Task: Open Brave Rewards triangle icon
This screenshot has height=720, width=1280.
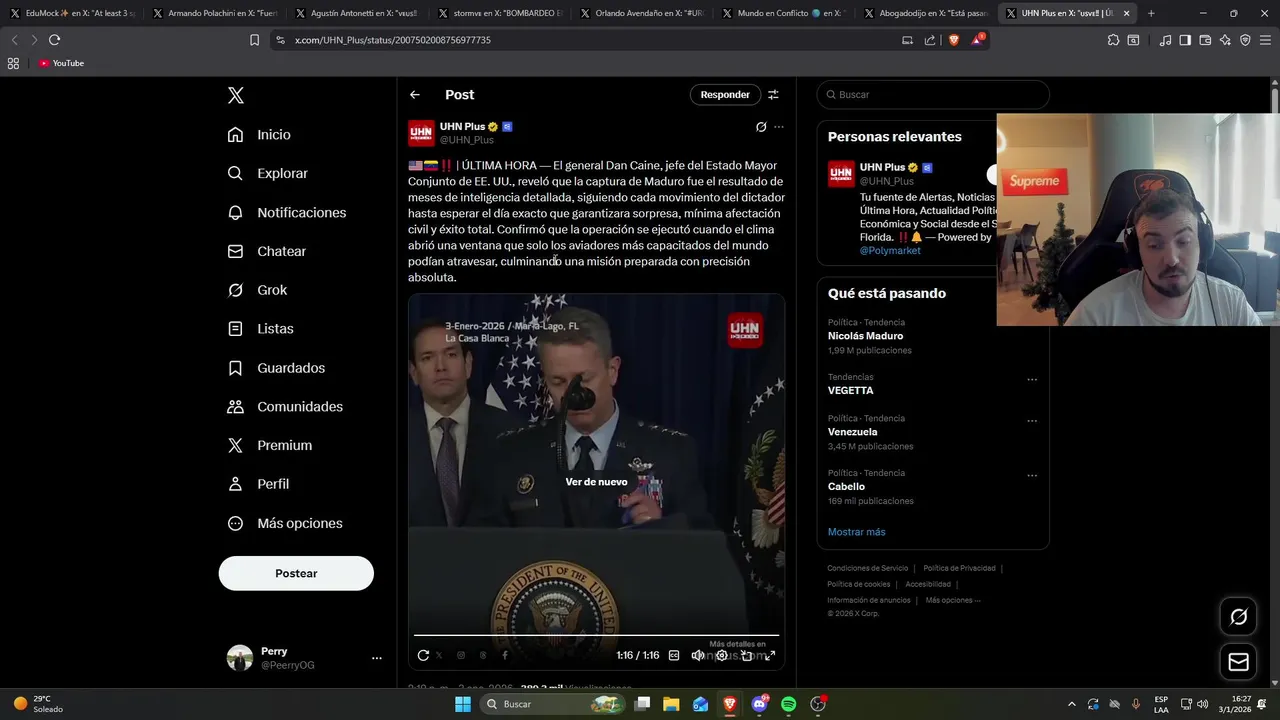Action: (x=978, y=40)
